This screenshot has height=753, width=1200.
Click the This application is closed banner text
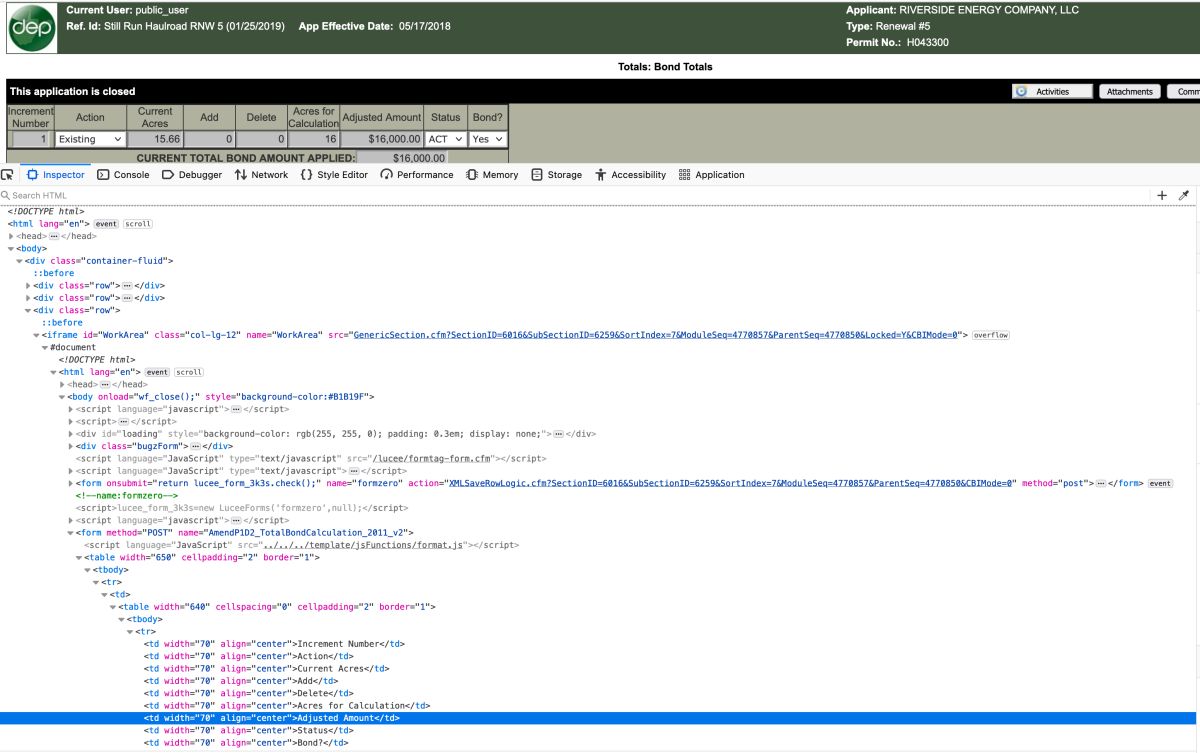[72, 91]
